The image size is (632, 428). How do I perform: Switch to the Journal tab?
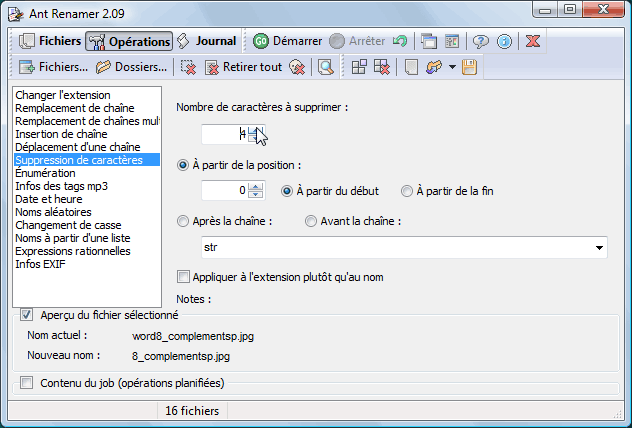[x=207, y=41]
